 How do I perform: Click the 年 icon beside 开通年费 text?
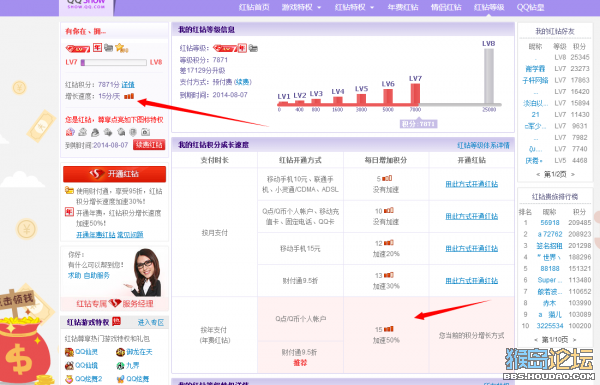[69, 212]
